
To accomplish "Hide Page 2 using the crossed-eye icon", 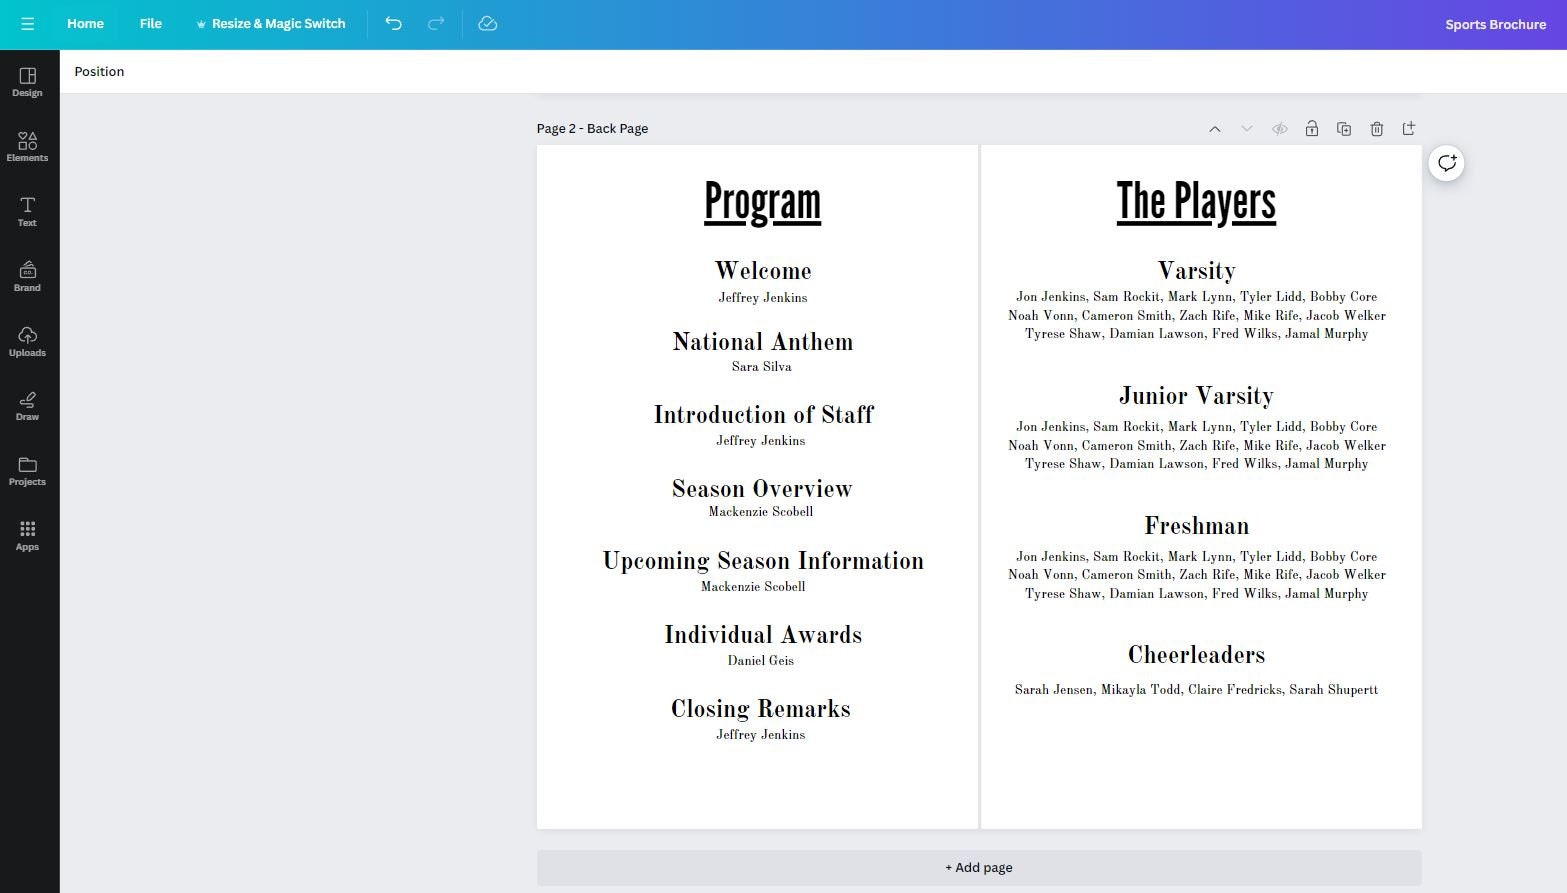I will tap(1280, 128).
